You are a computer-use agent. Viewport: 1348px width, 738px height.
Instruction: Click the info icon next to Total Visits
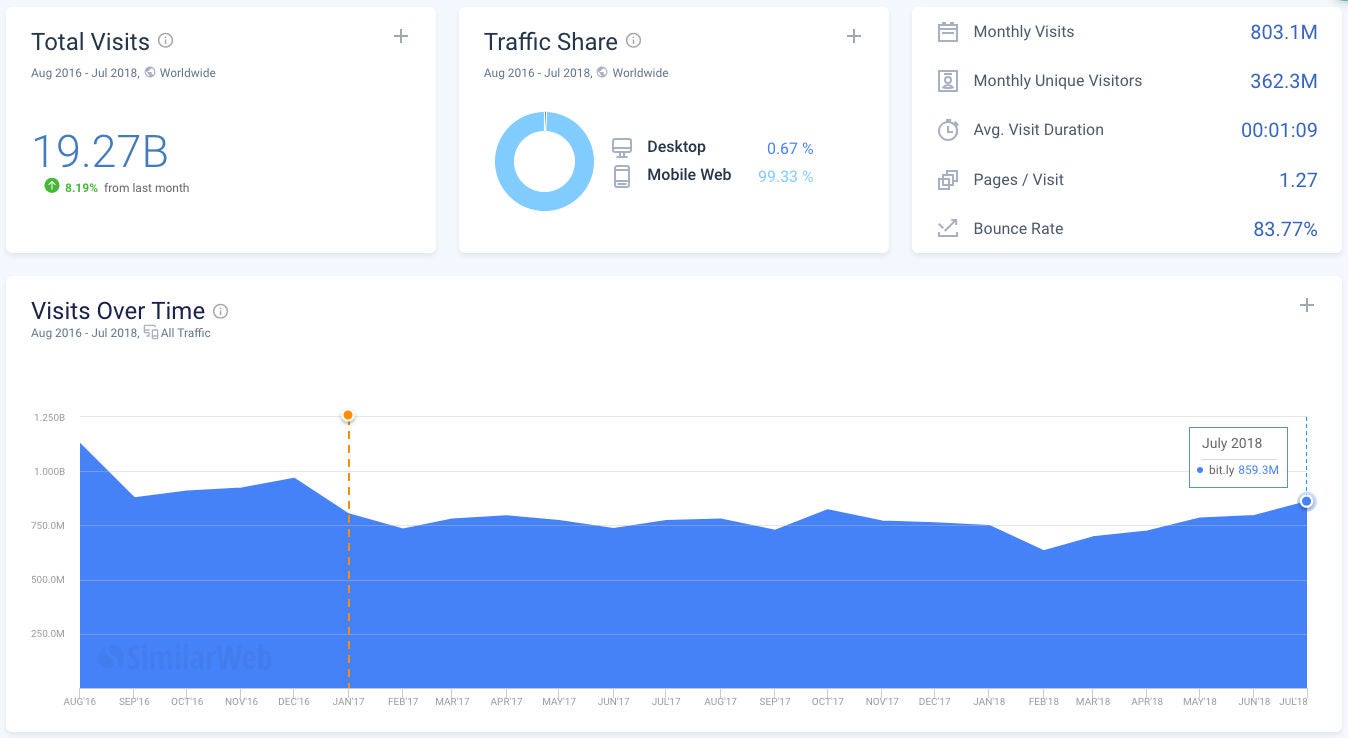point(166,41)
